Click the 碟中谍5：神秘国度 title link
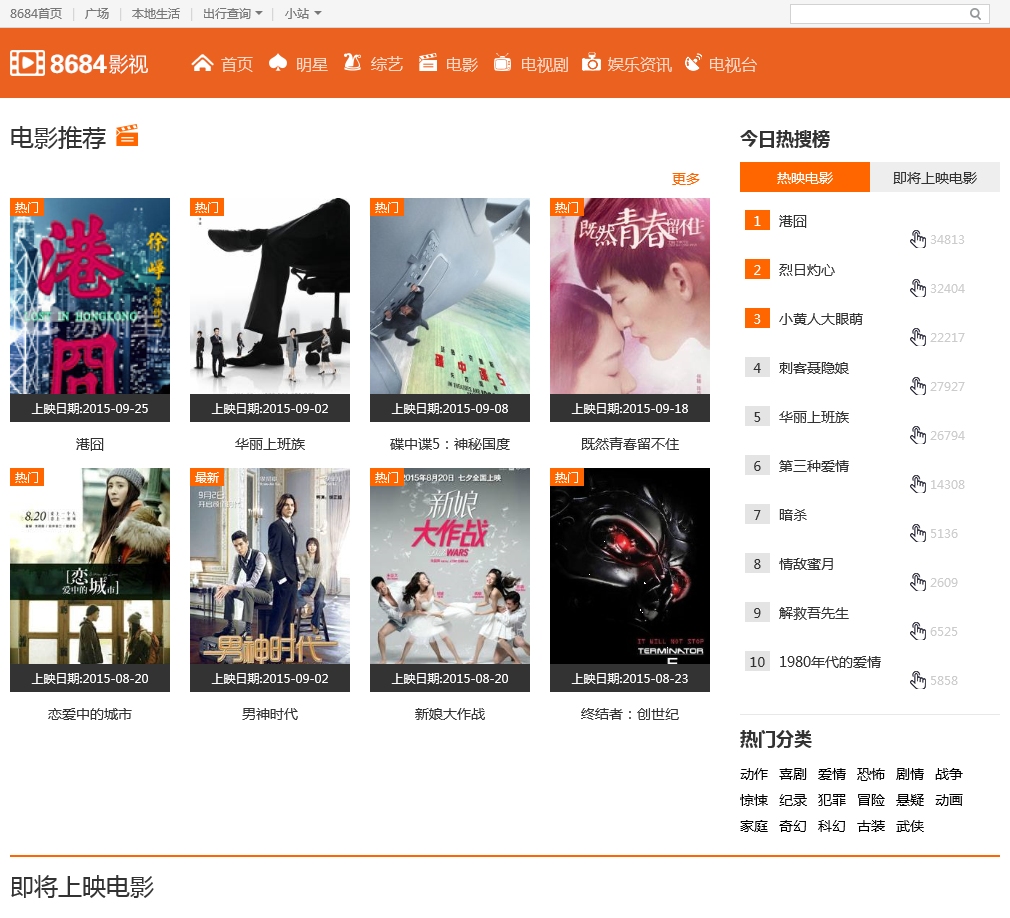 click(x=450, y=444)
